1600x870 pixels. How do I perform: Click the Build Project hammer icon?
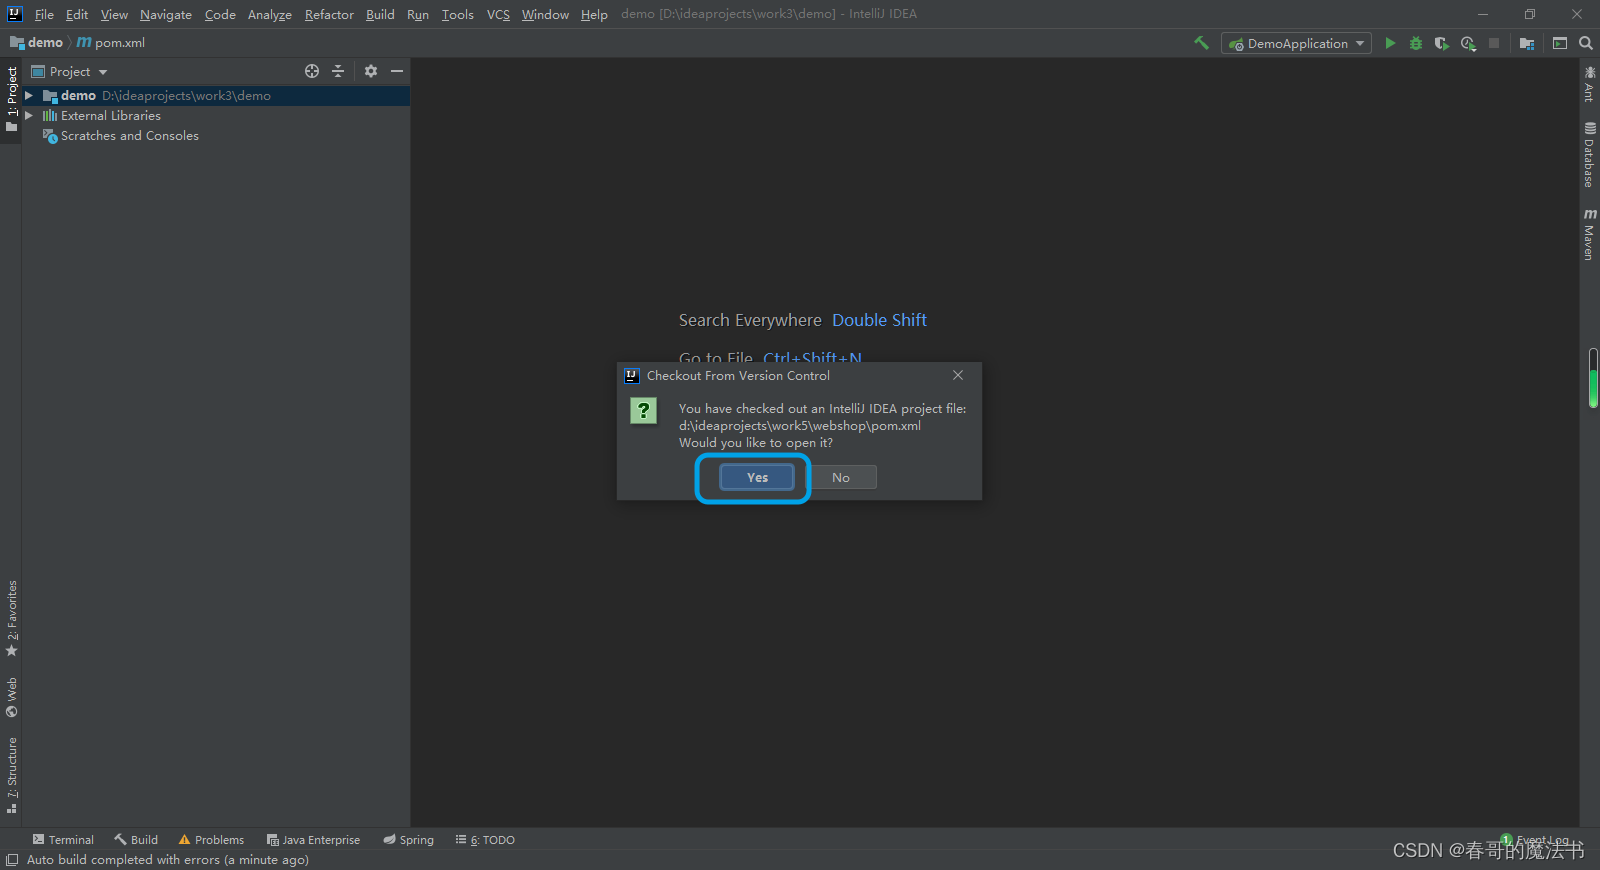[1202, 43]
